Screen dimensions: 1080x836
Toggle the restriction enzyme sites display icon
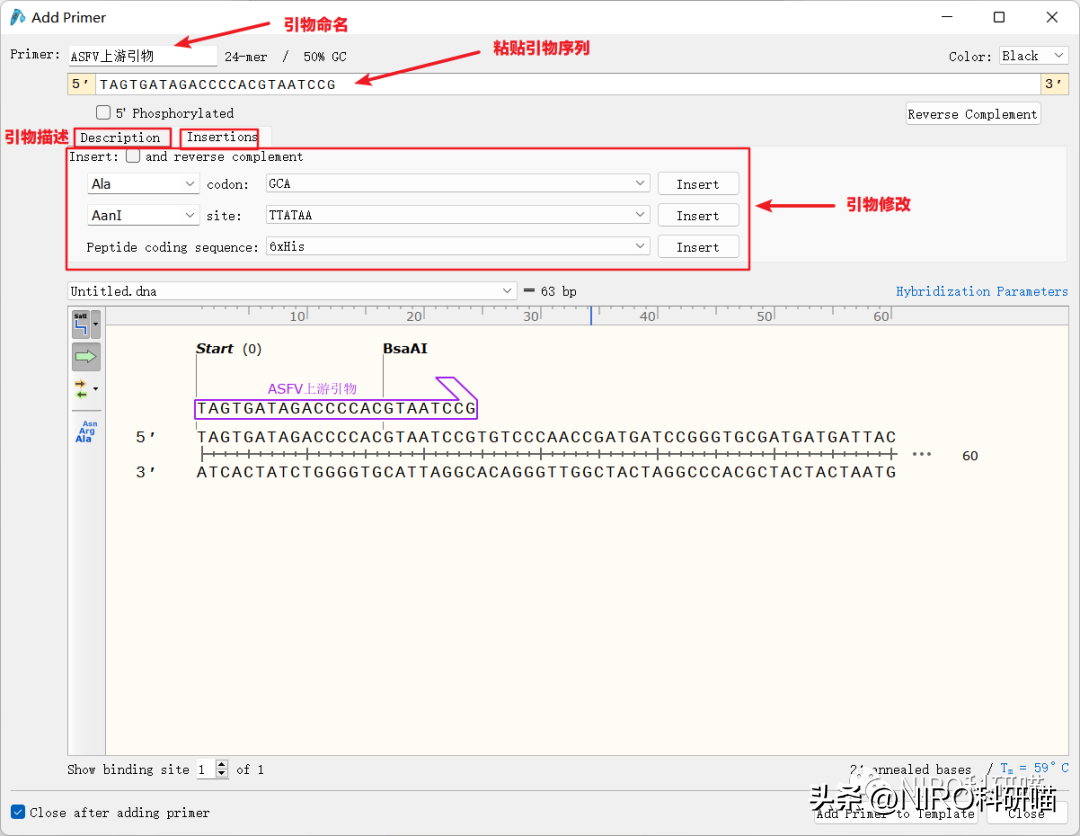[81, 323]
